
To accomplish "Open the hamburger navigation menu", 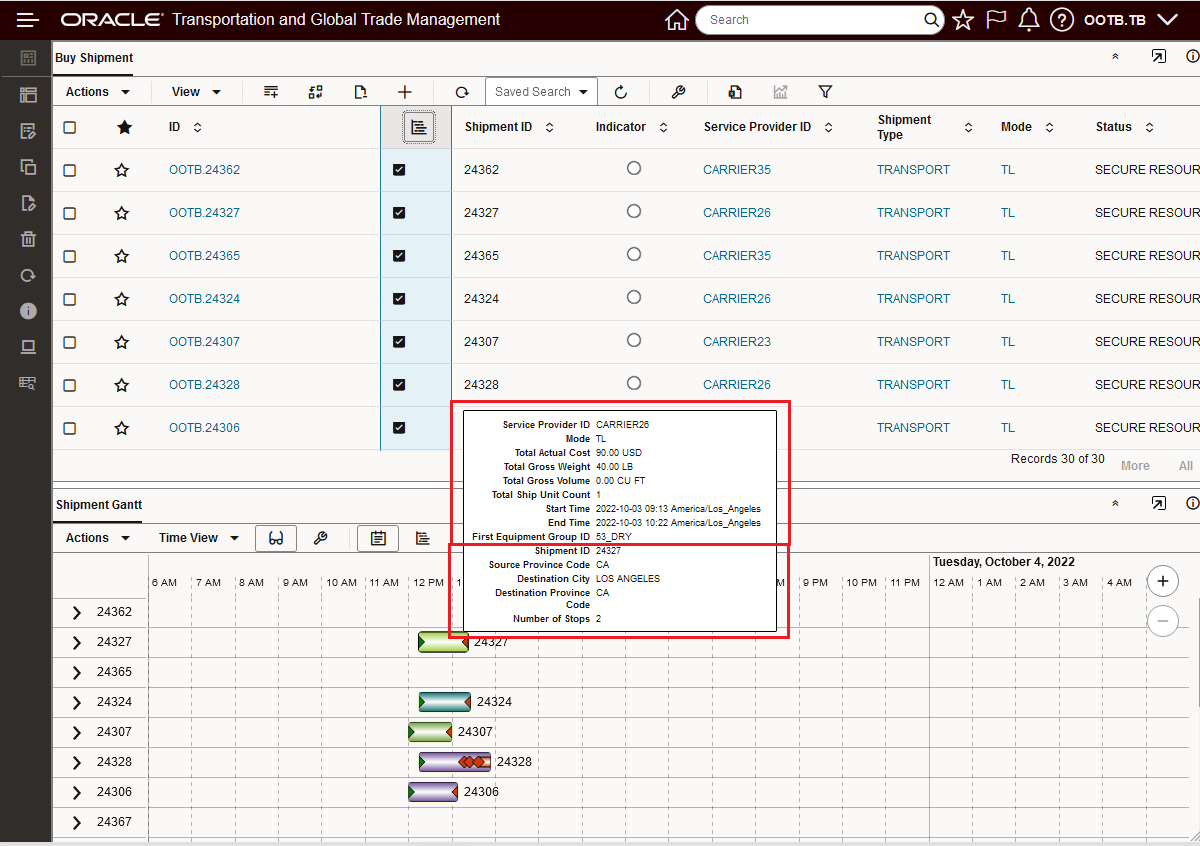I will point(28,20).
